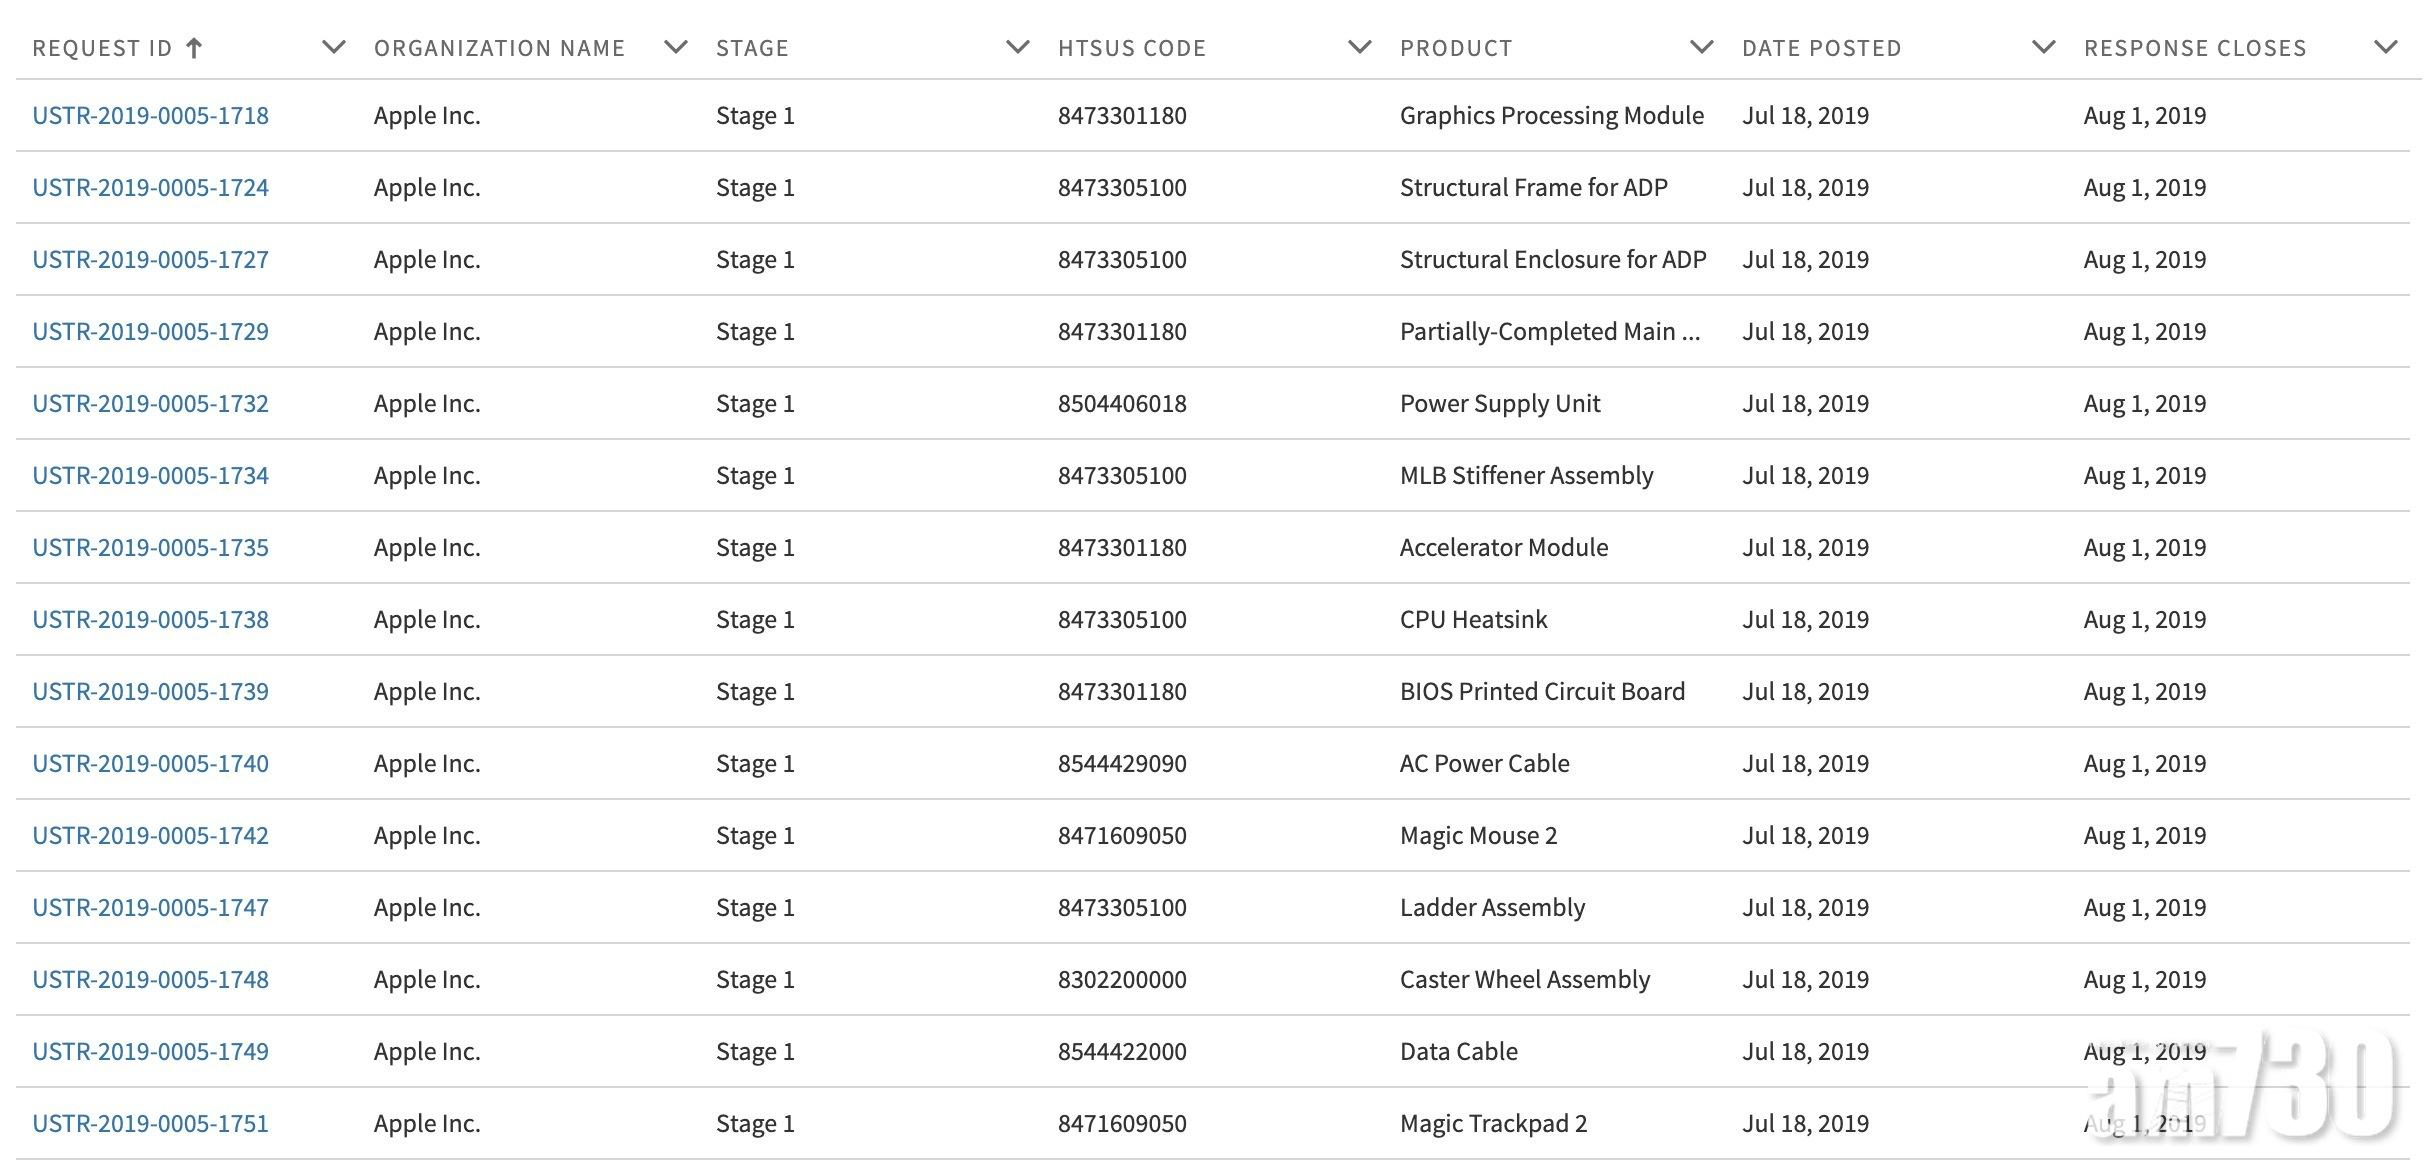Sort by the Product column header
Viewport: 2428px width, 1164px height.
tap(1455, 48)
